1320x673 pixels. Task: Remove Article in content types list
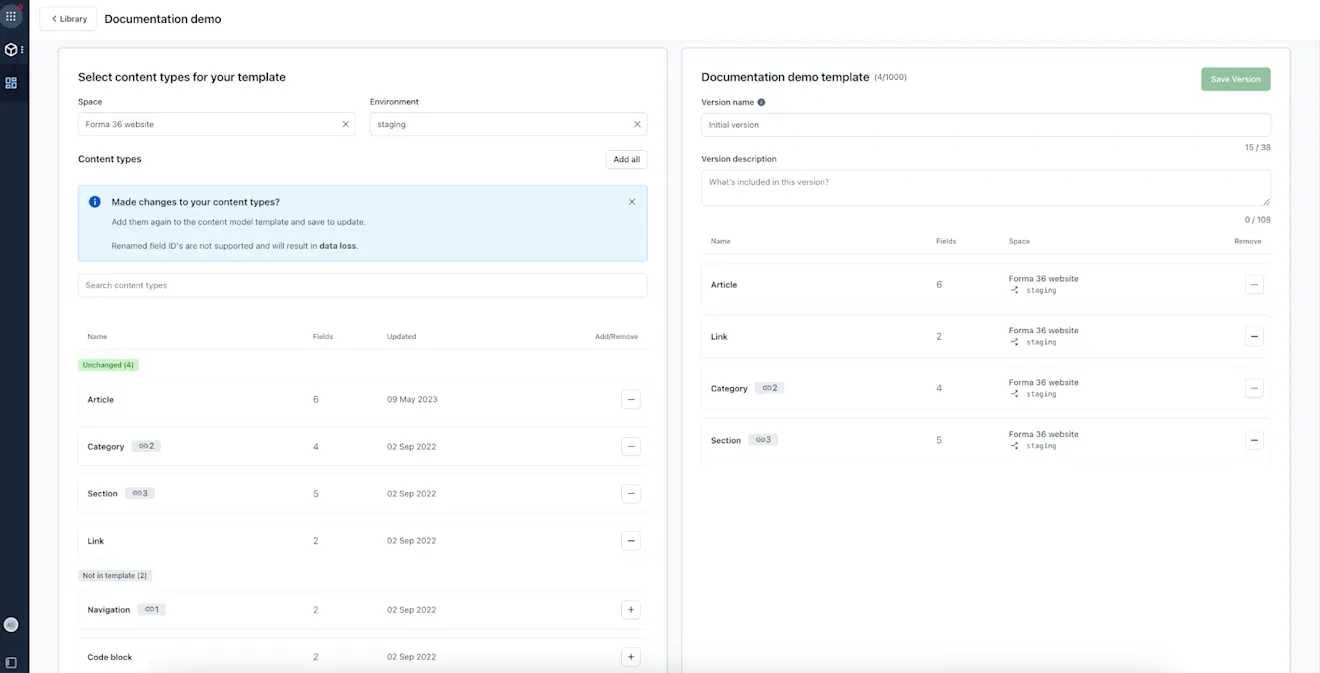point(630,400)
